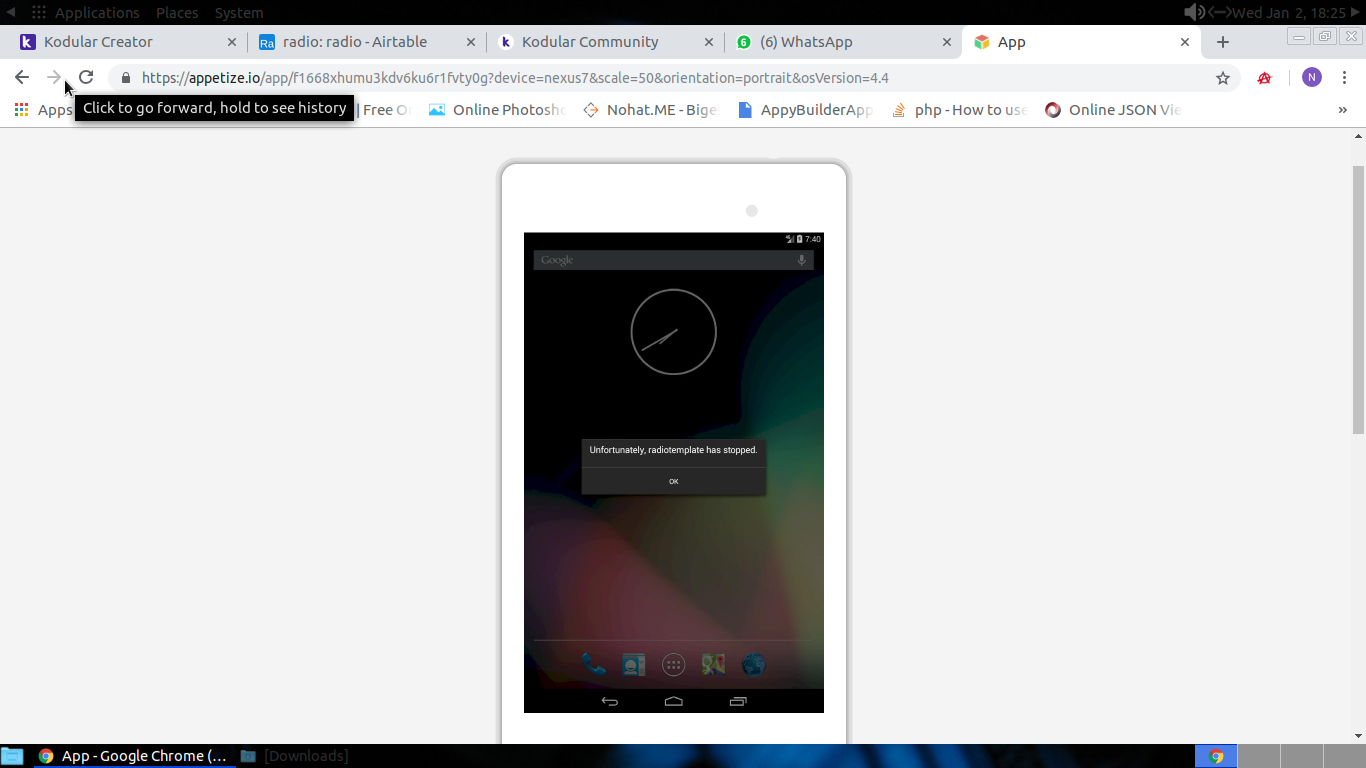Image resolution: width=1366 pixels, height=768 pixels.
Task: Open the Browser globe app in dock
Action: 753,664
